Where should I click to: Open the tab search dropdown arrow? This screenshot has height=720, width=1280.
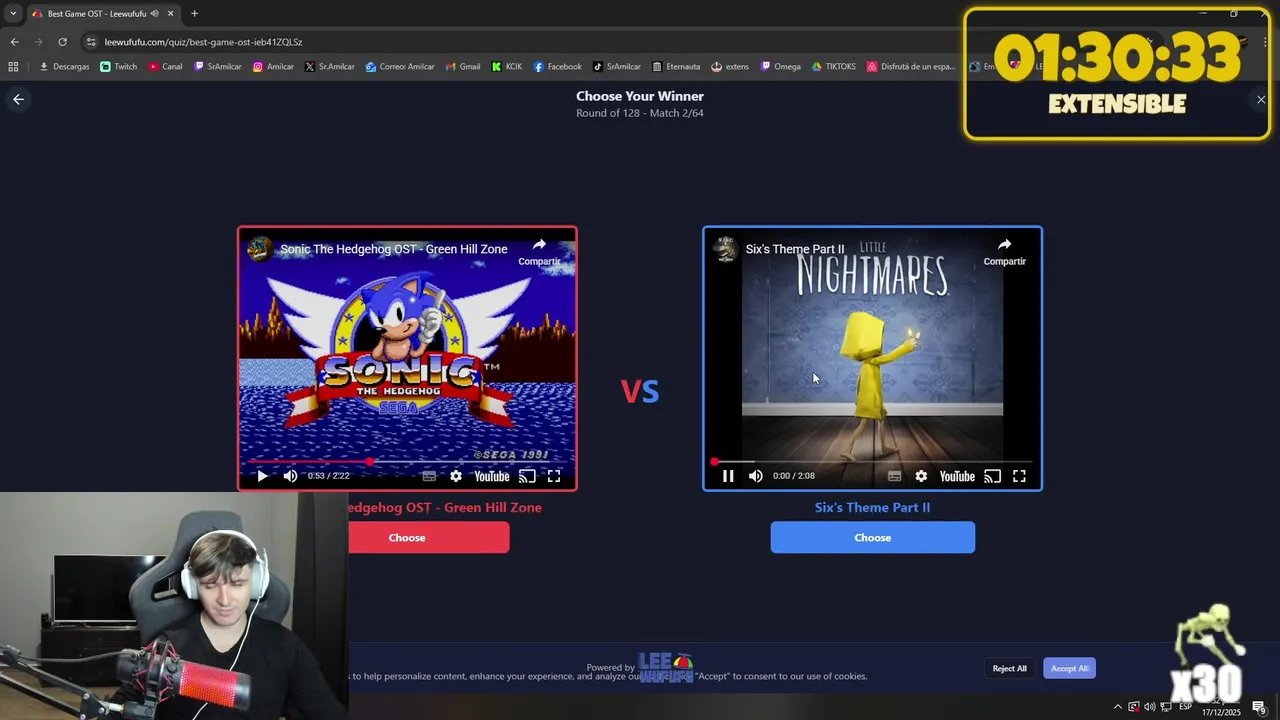pos(12,13)
